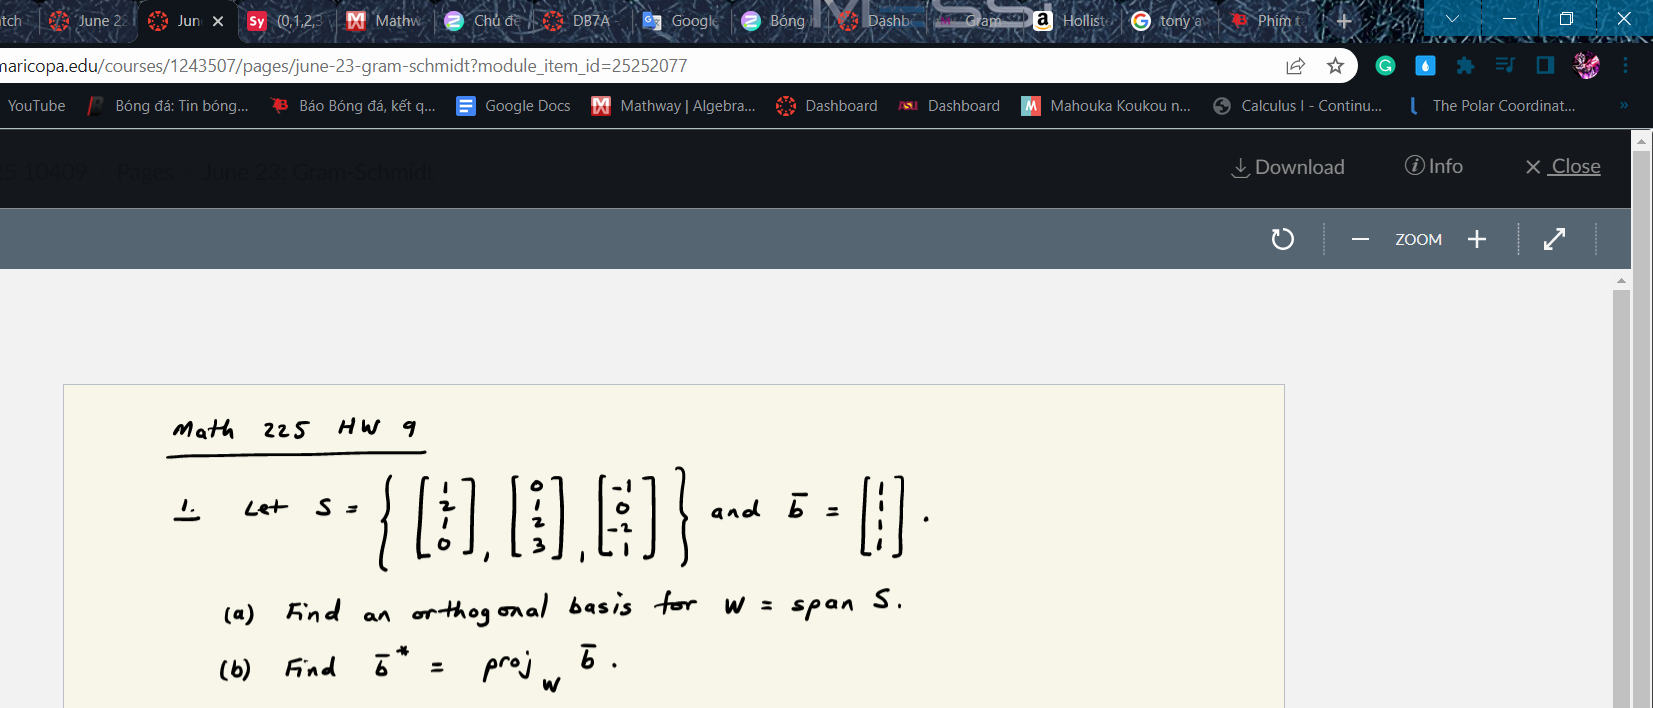The height and width of the screenshot is (708, 1653).
Task: Close the active 'Jun' tab
Action: 218,21
